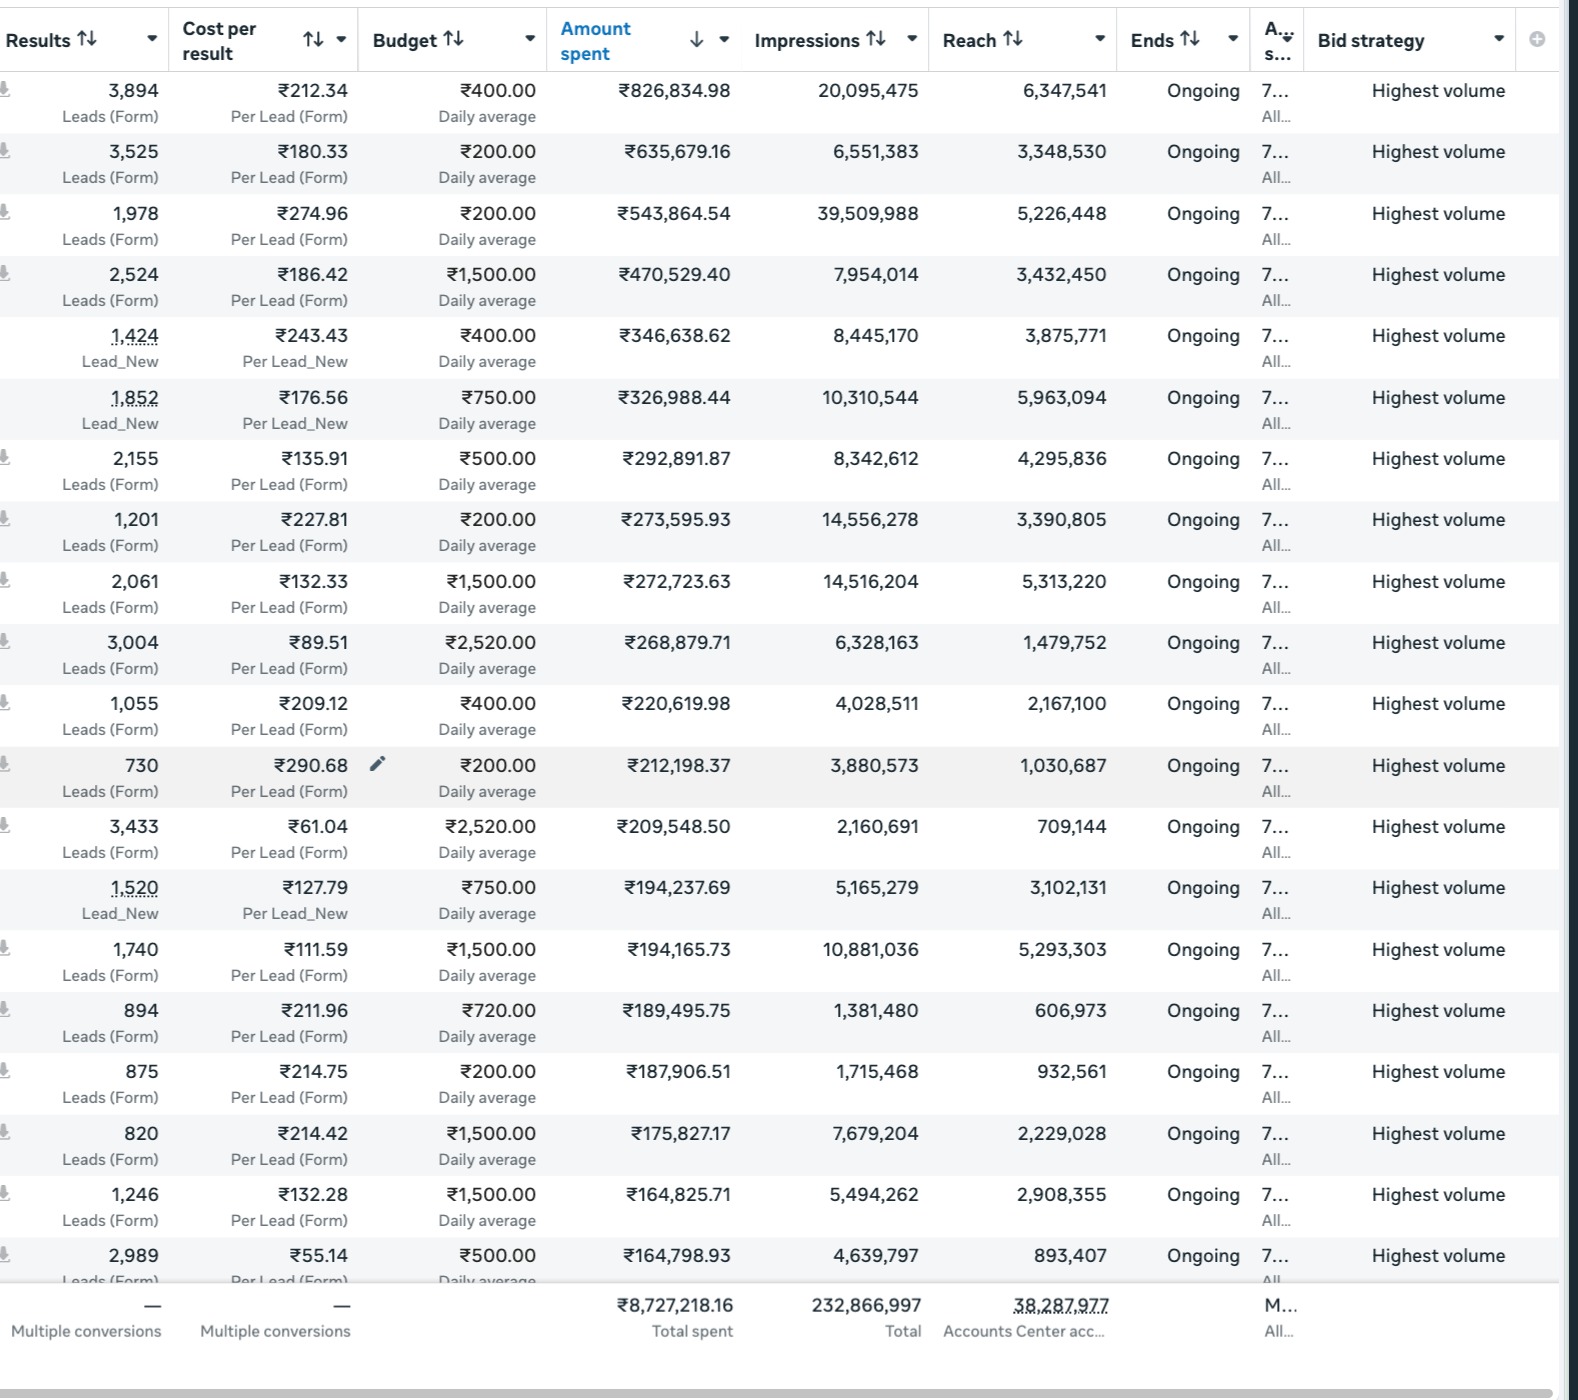This screenshot has height=1400, width=1578.
Task: Click the Reach column header label
Action: [x=969, y=40]
